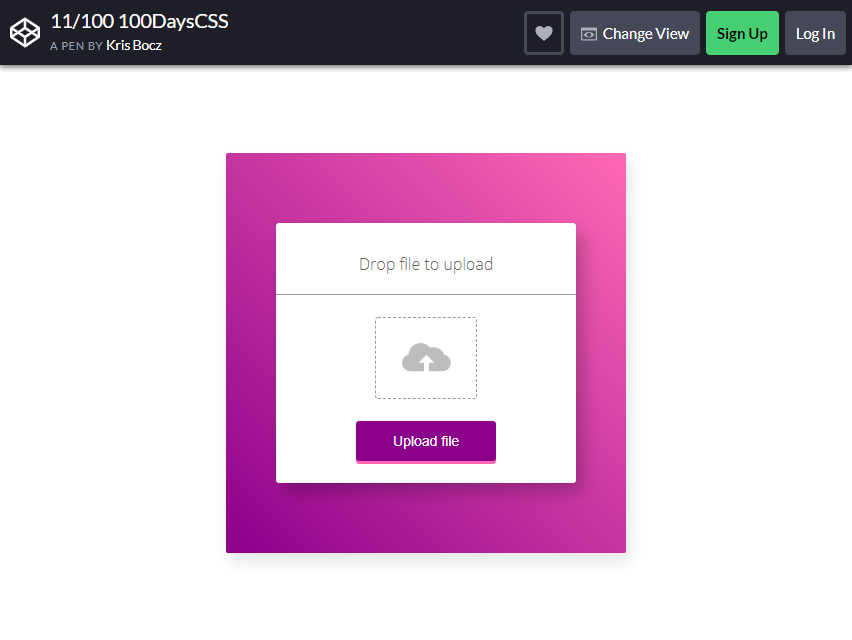The image size is (852, 640).
Task: Love this pen with the heart icon
Action: tap(544, 33)
